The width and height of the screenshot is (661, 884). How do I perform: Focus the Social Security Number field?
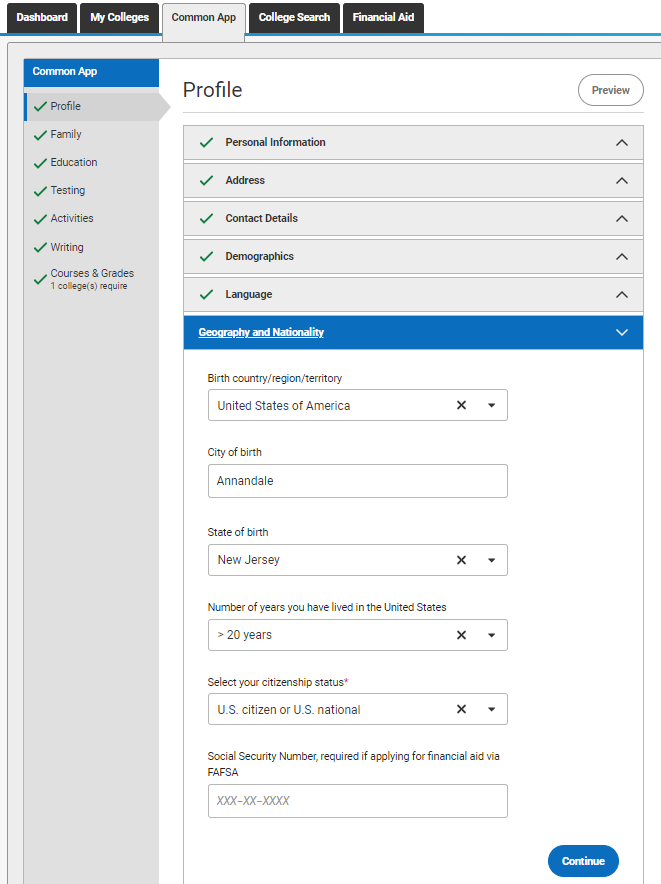coord(358,801)
